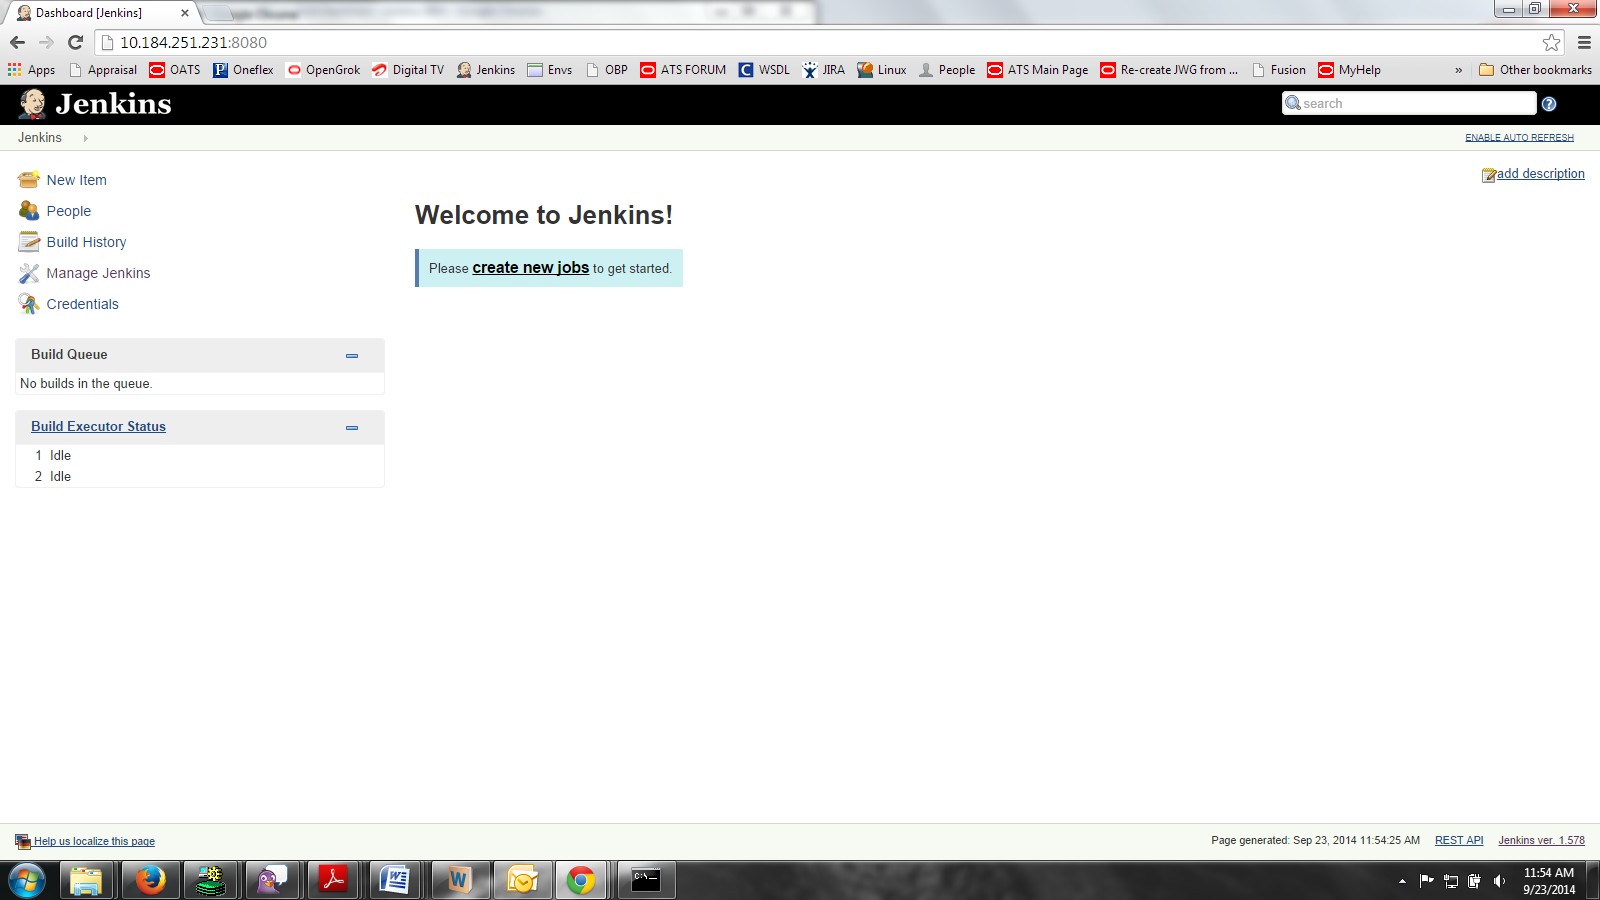Collapse the Build Executor Status panel

click(352, 428)
